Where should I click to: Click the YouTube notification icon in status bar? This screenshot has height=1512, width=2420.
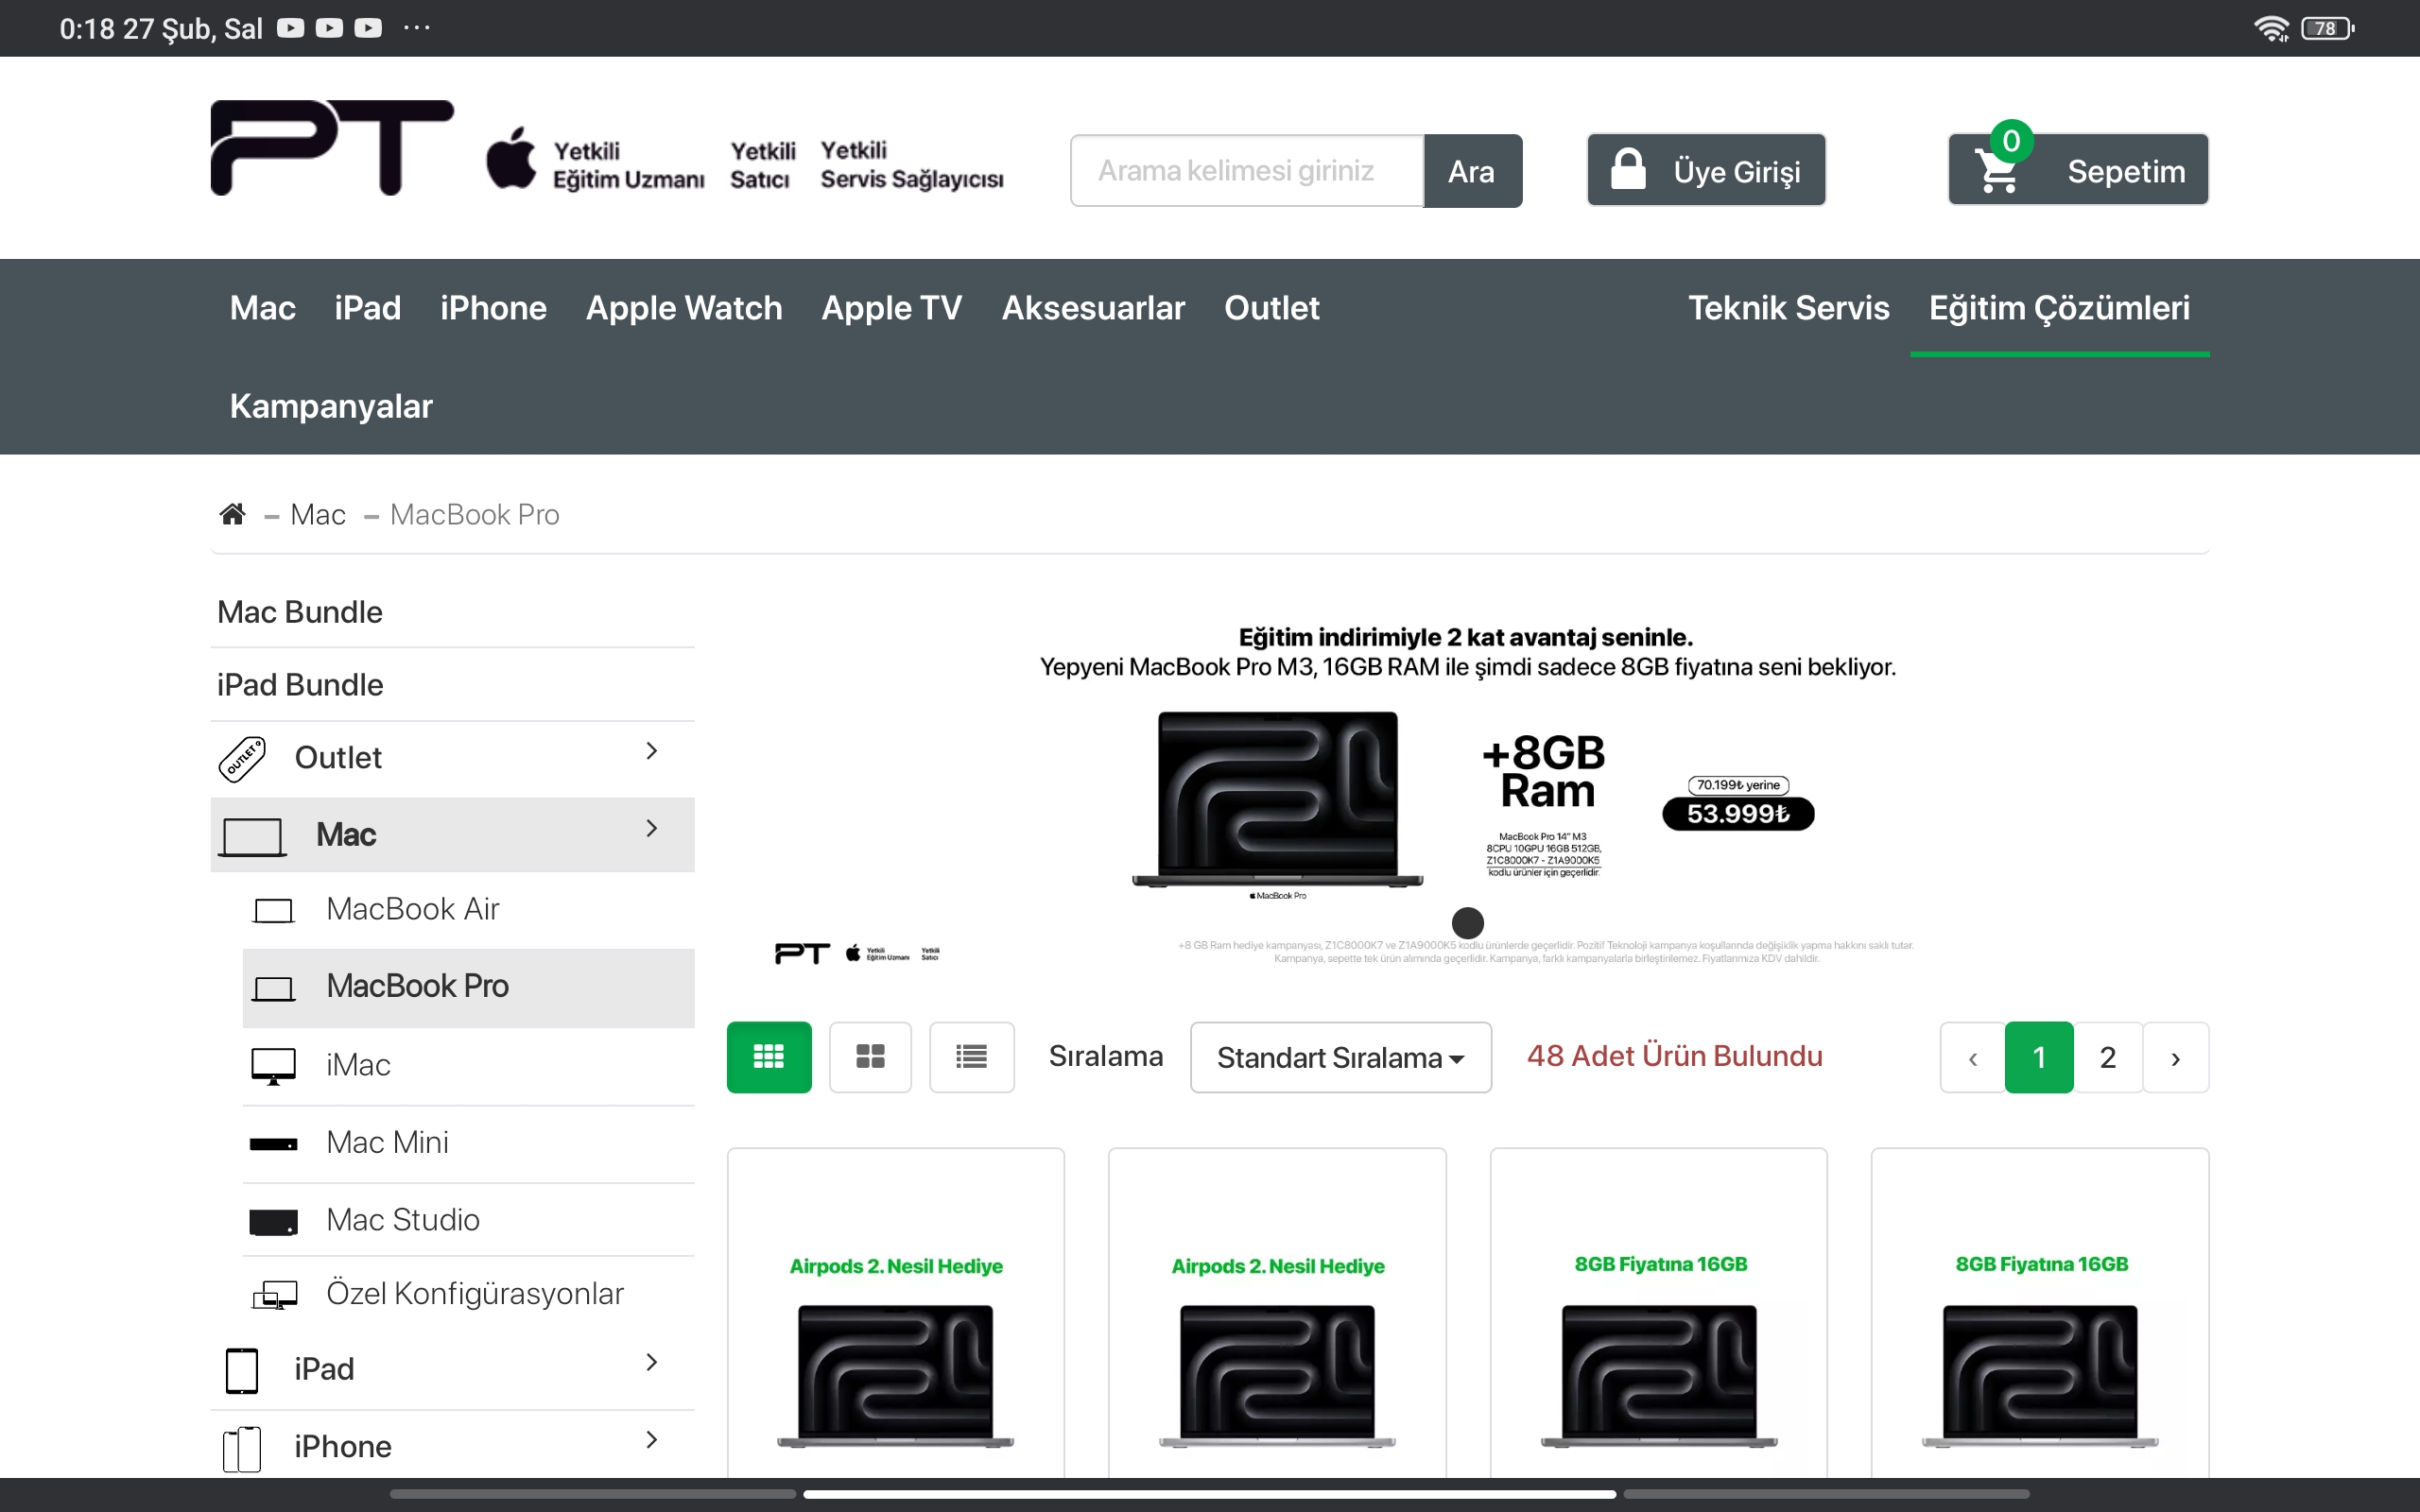tap(291, 28)
